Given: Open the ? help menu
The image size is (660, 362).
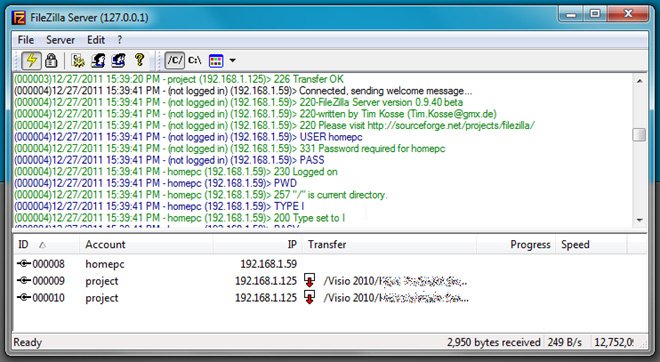Looking at the screenshot, I should tap(120, 40).
